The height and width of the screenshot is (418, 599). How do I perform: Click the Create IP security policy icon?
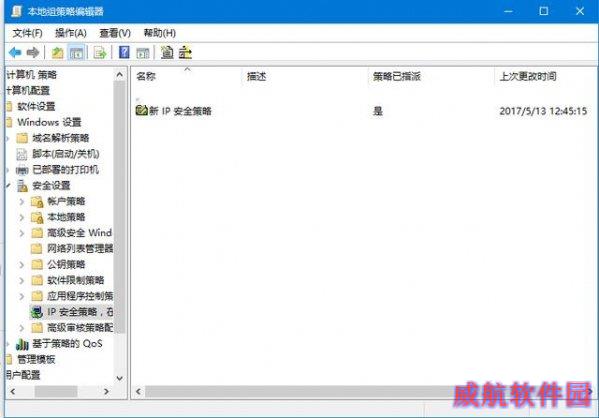167,52
